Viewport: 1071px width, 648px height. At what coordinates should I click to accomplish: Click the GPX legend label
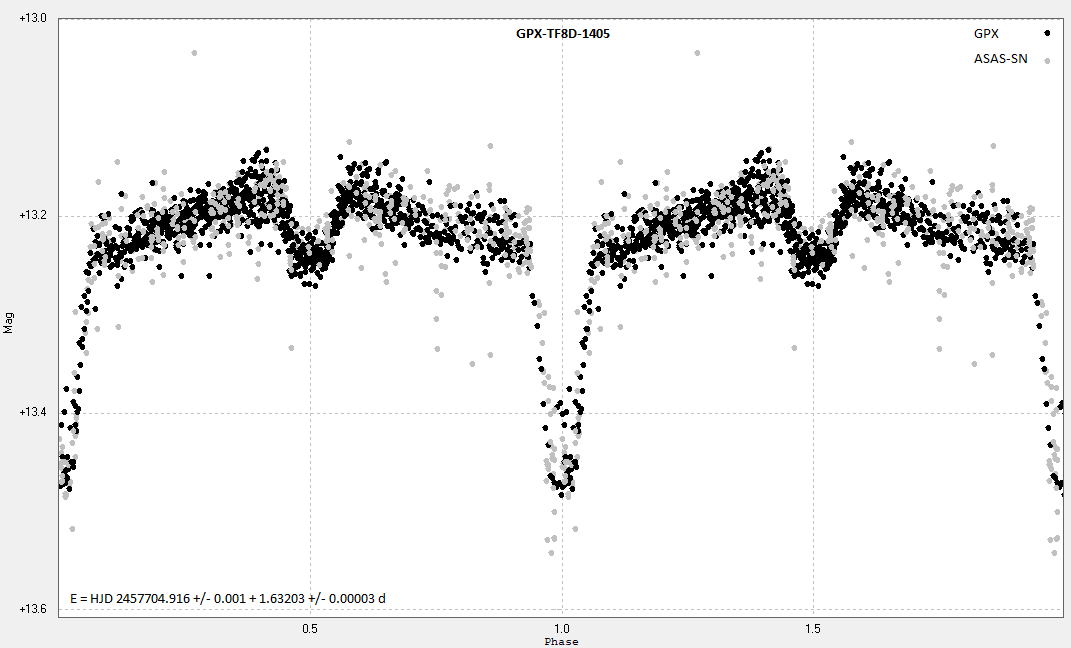coord(986,33)
